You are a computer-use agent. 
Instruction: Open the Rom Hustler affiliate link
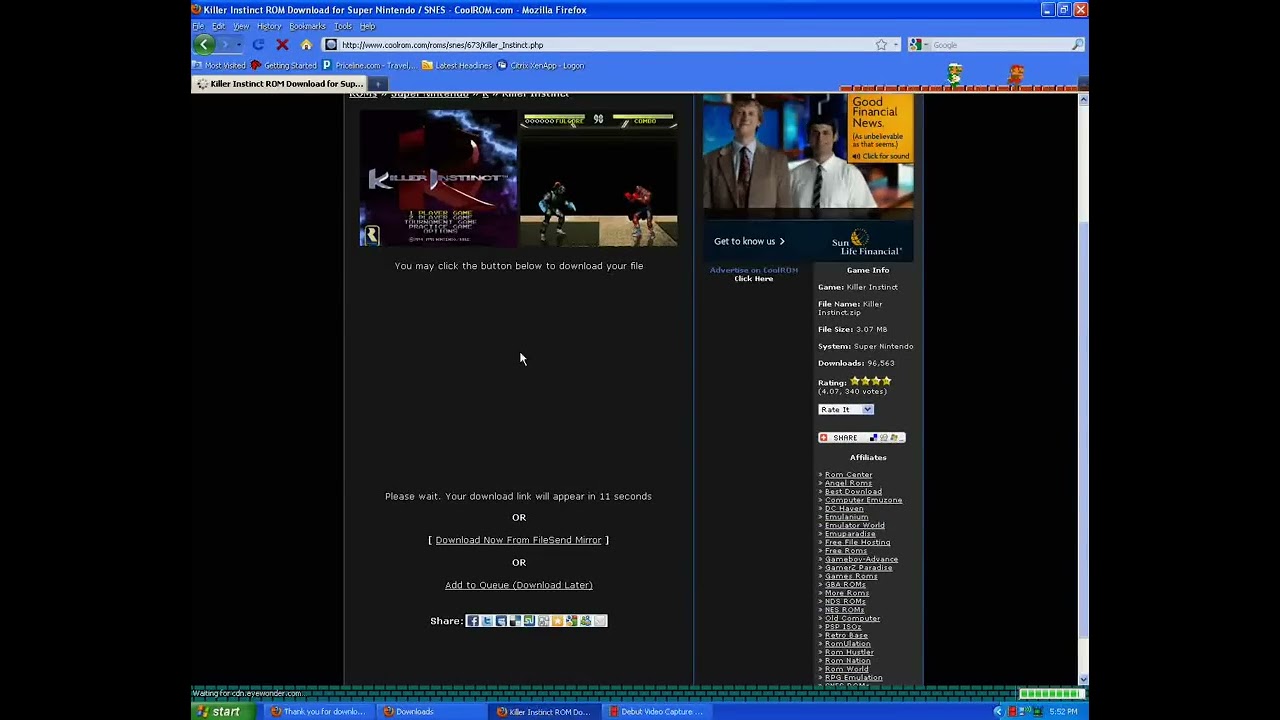point(849,652)
